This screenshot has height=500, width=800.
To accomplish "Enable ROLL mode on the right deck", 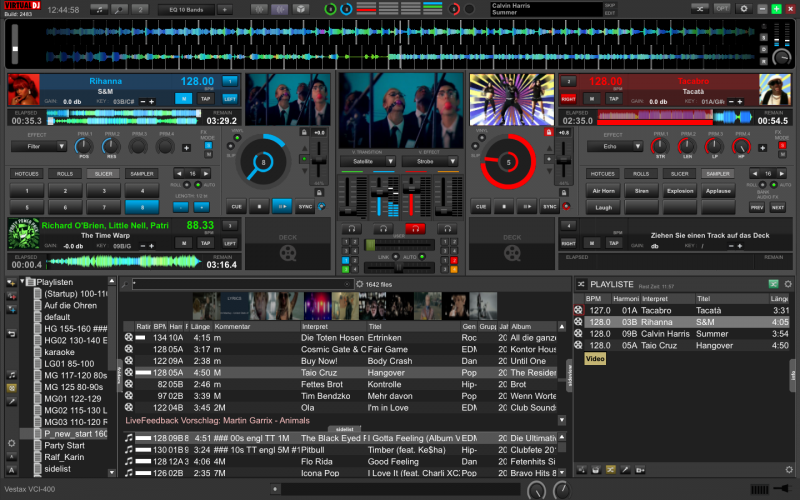I will (x=760, y=185).
